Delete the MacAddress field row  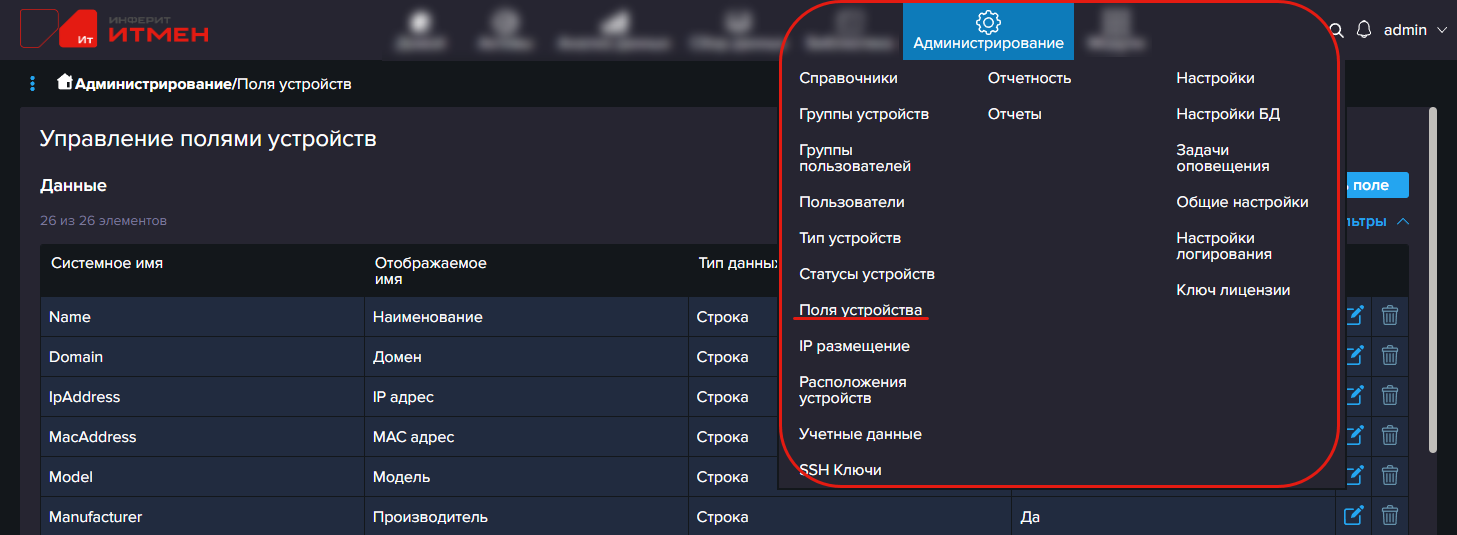coord(1389,436)
